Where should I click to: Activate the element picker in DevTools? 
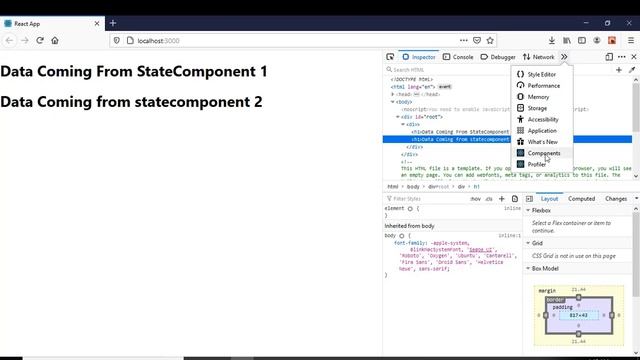point(390,57)
